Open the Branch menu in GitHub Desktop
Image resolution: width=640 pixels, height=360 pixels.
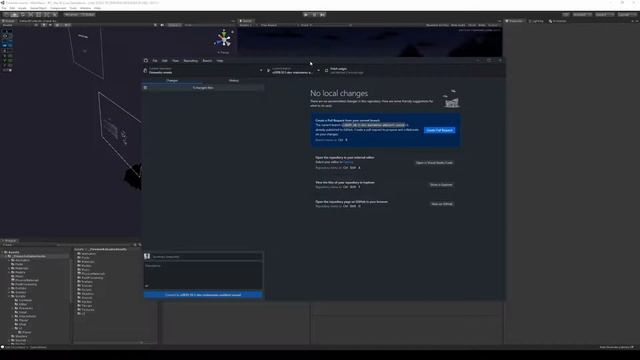point(207,61)
